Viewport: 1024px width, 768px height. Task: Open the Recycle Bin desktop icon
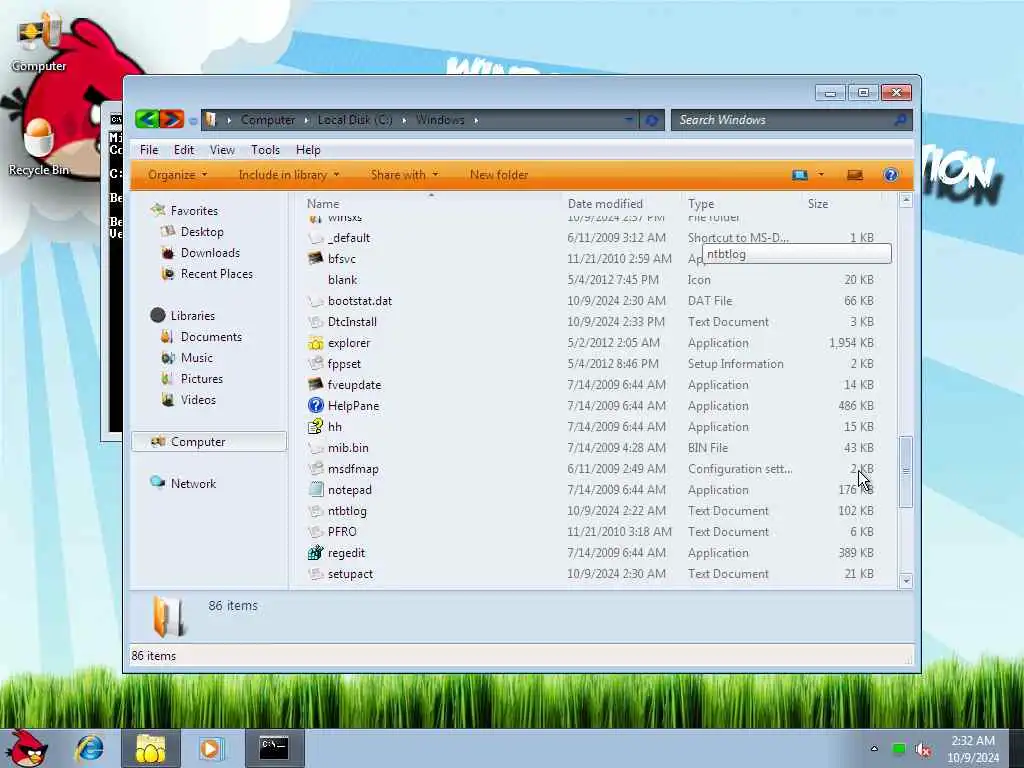coord(38,147)
